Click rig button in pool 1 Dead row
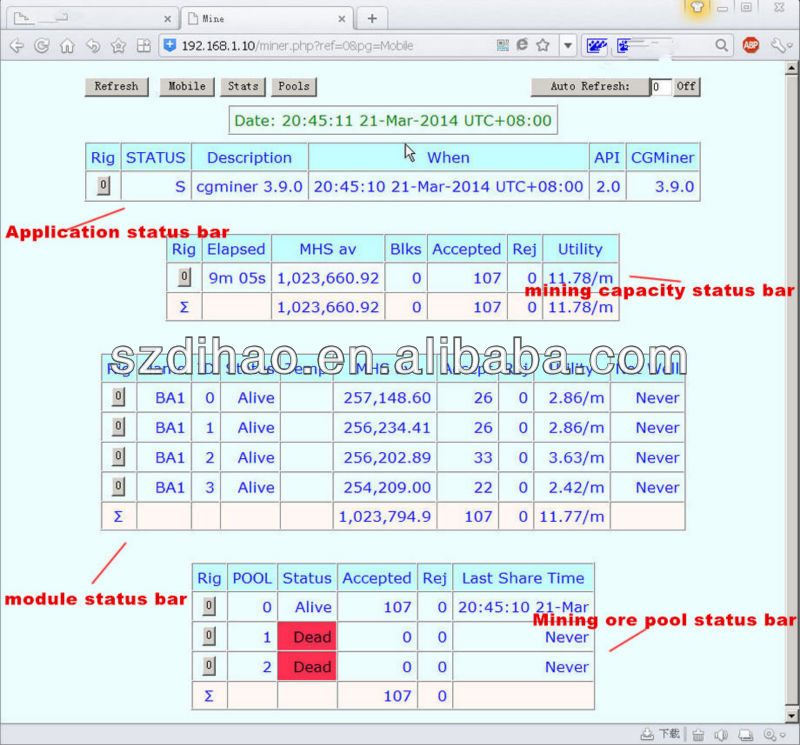This screenshot has width=800, height=745. (209, 636)
